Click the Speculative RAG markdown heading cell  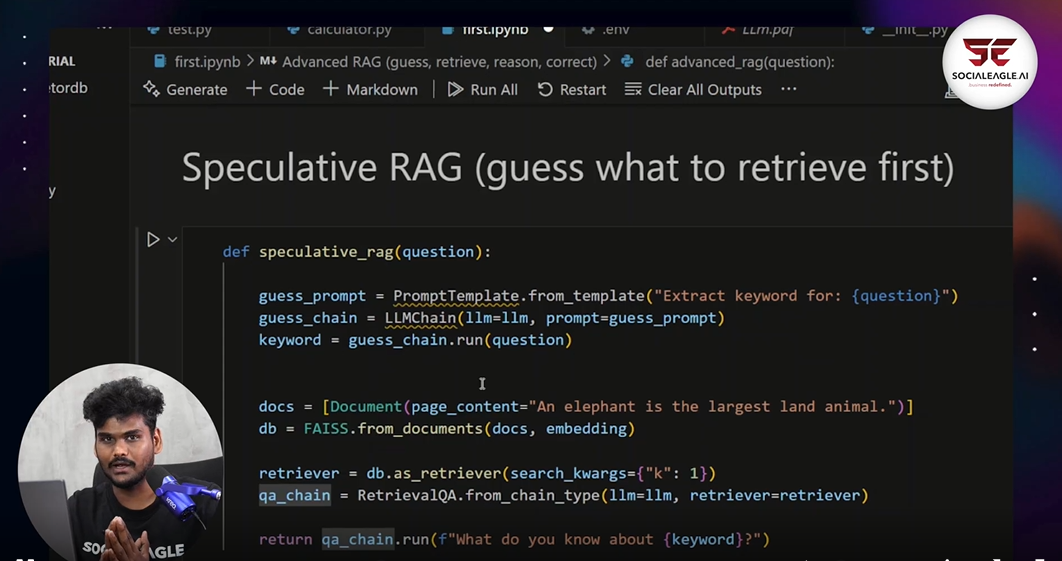567,168
